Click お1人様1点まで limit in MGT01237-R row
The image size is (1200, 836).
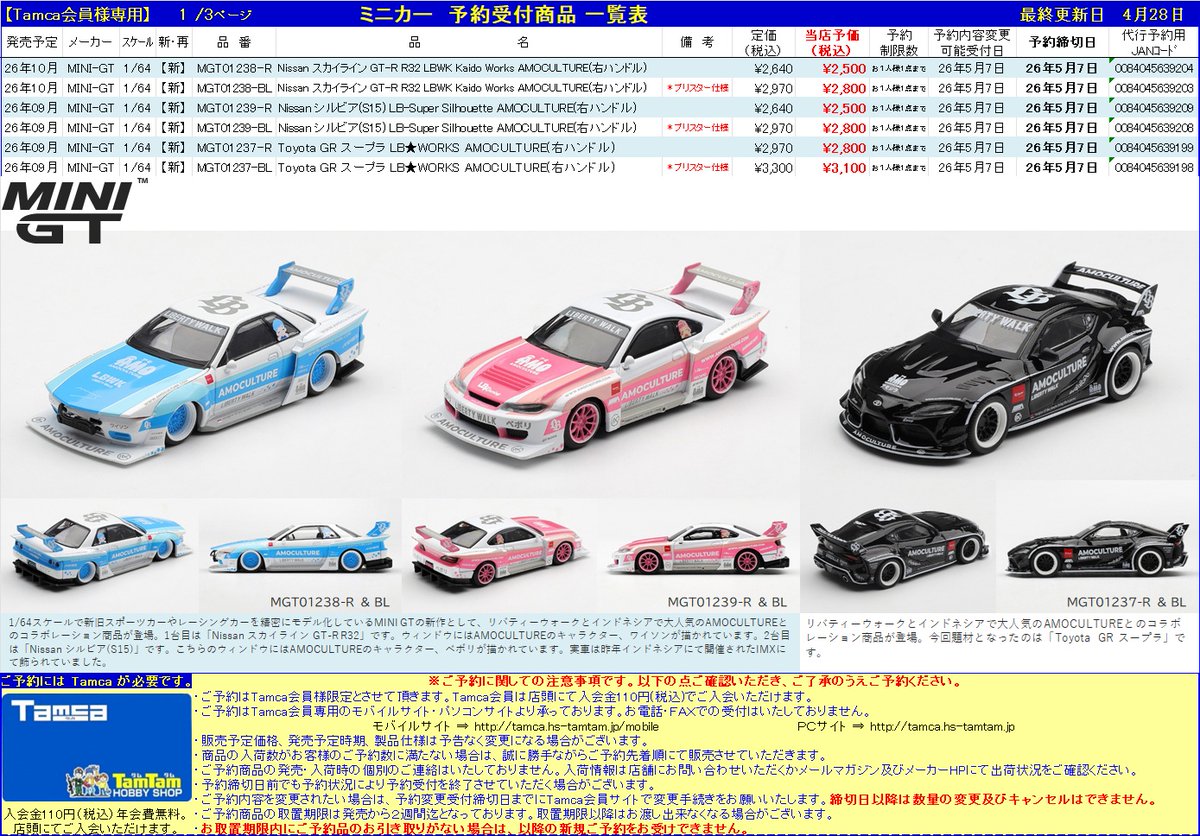coord(898,148)
